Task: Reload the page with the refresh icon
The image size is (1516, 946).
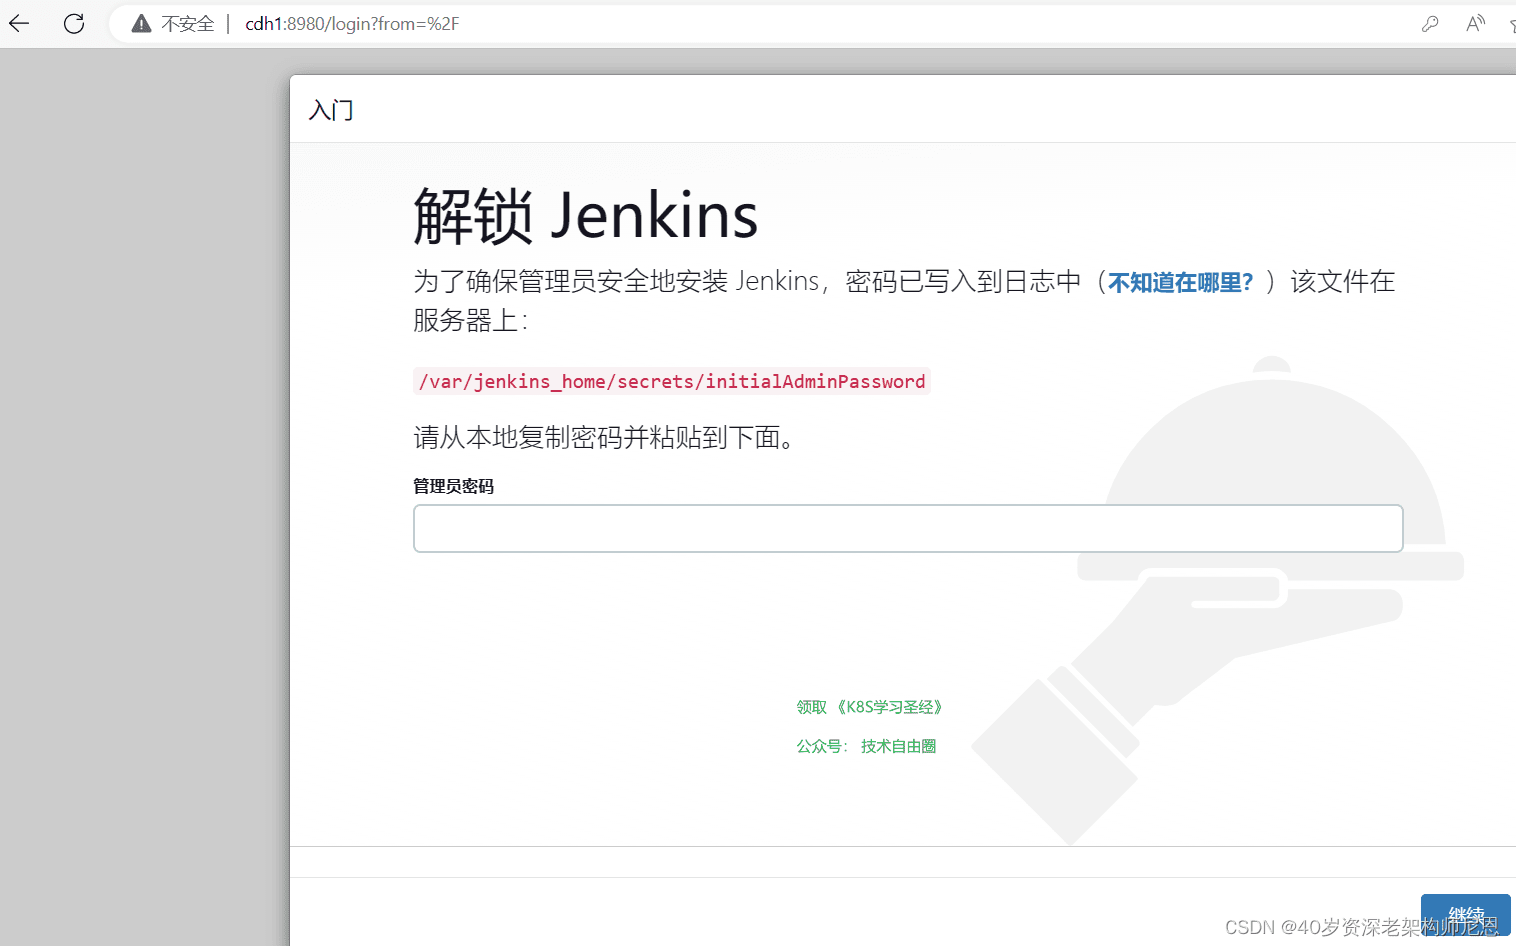Action: tap(74, 24)
